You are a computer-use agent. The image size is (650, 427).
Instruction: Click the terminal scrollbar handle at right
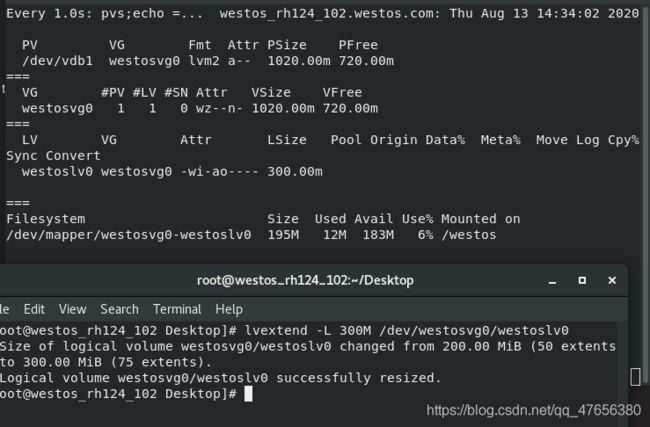(635, 377)
